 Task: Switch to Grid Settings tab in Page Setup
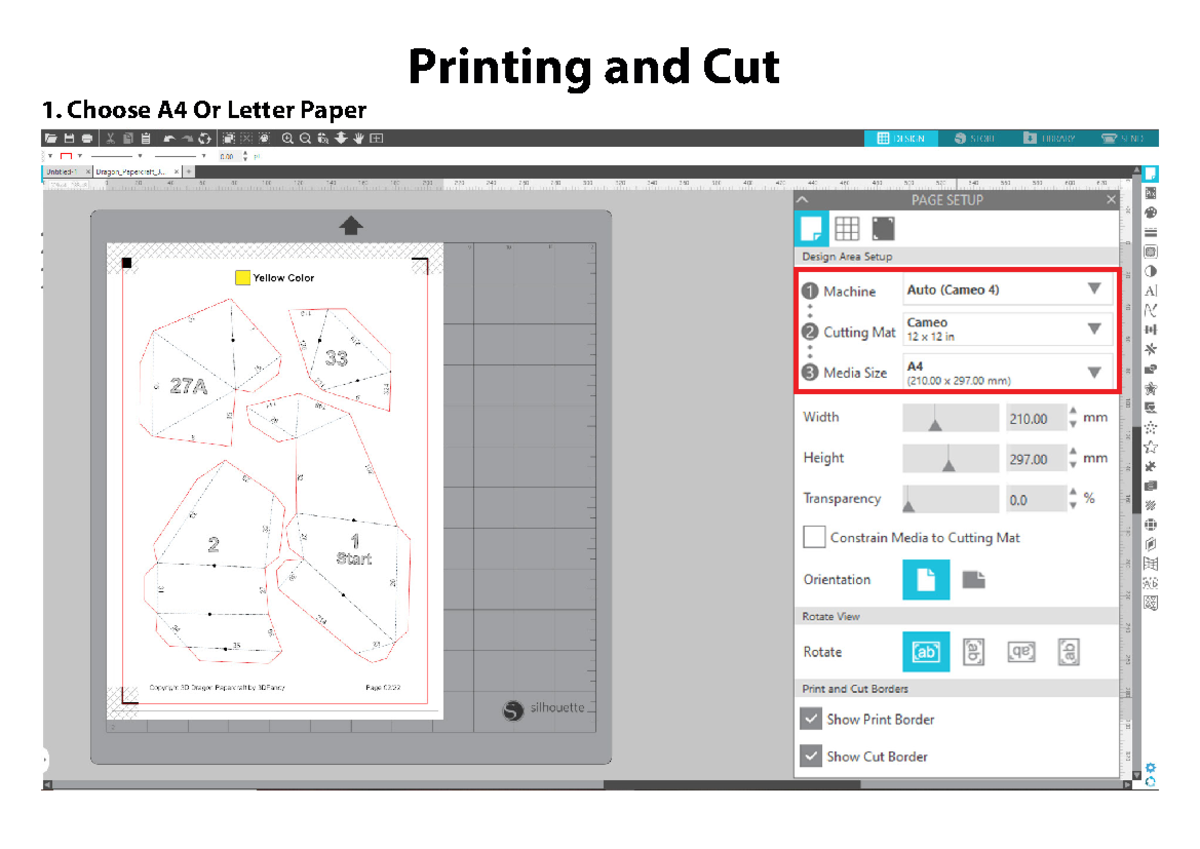pyautogui.click(x=847, y=229)
